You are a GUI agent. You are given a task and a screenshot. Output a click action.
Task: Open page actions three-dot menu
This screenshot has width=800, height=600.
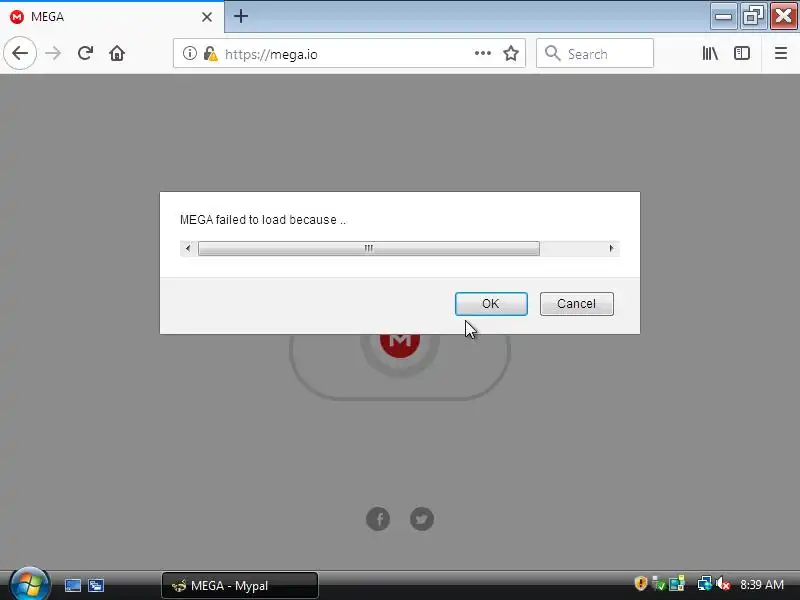483,53
